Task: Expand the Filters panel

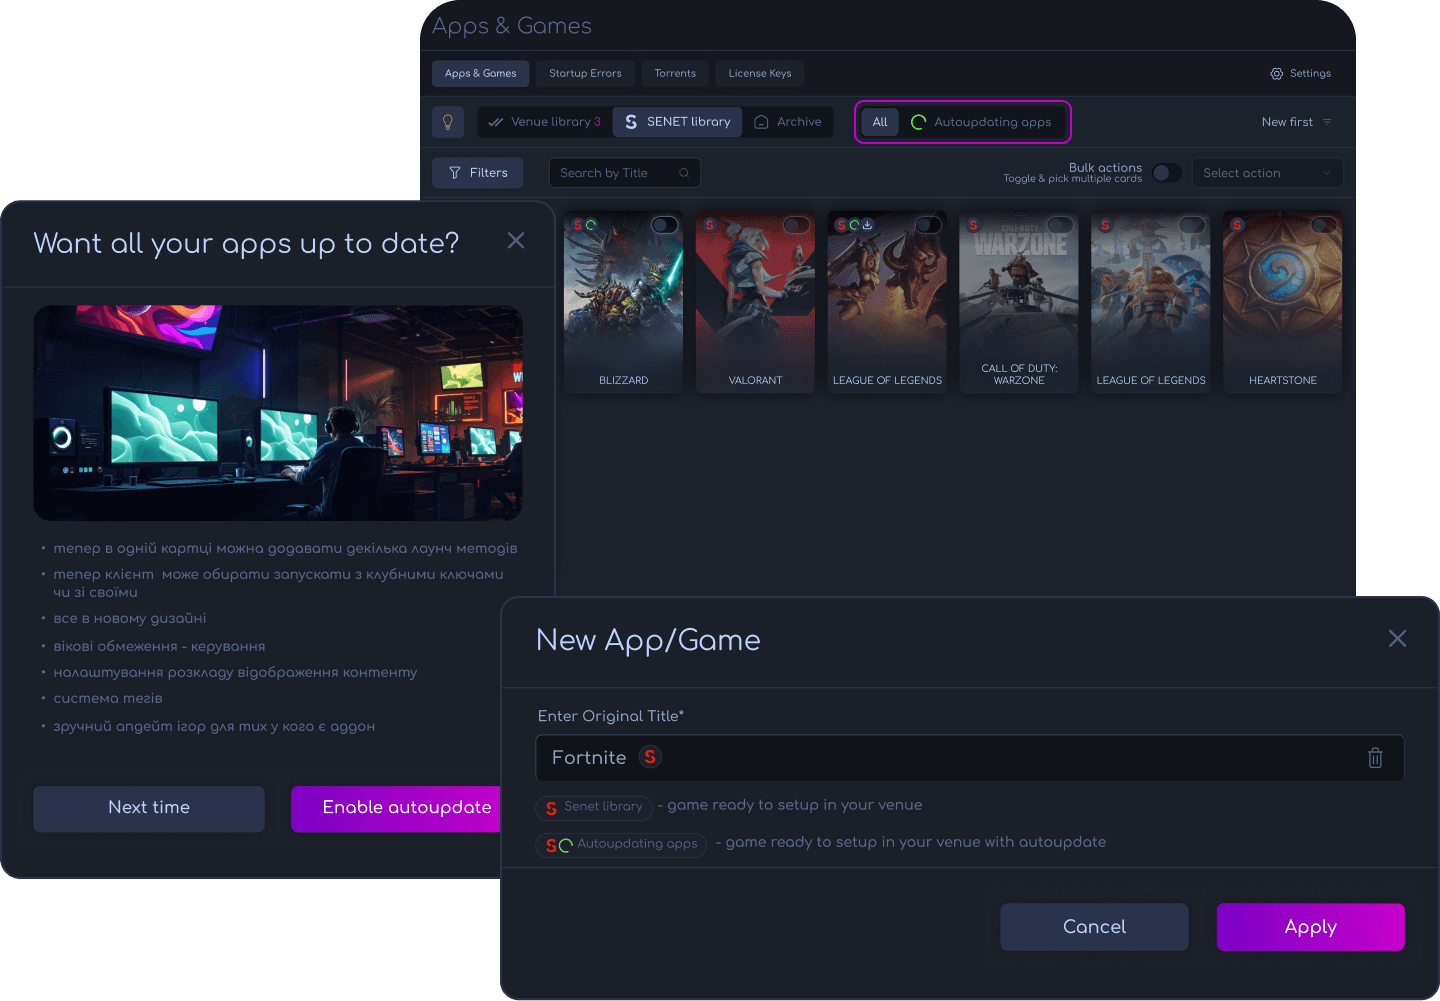Action: point(479,173)
